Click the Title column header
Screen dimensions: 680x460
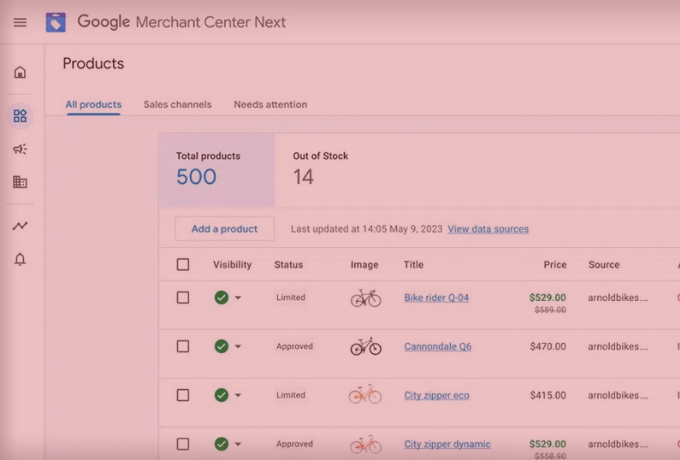(414, 264)
